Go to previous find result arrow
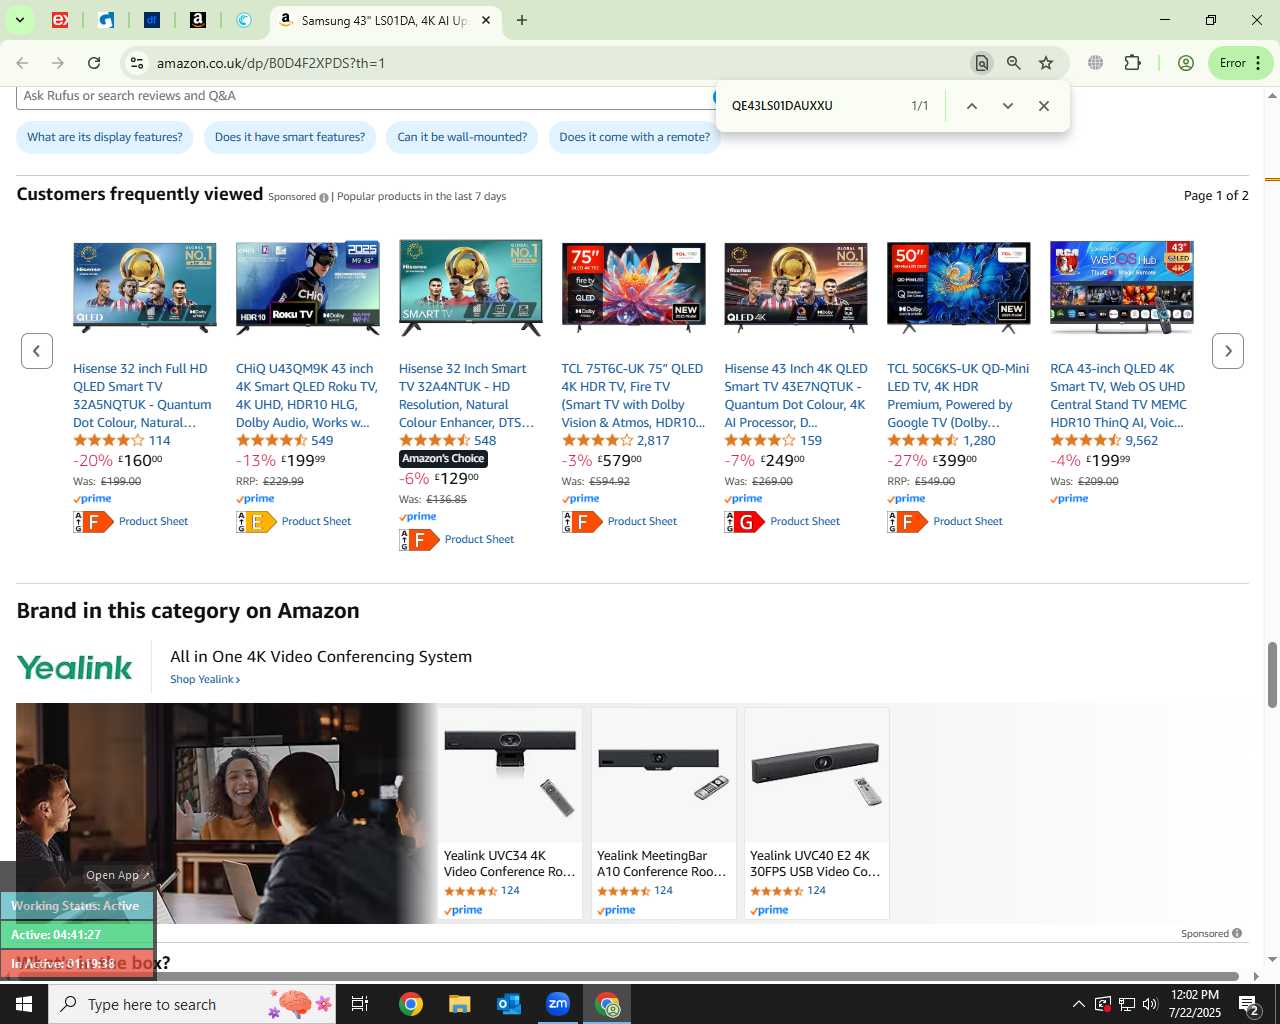The height and width of the screenshot is (1024, 1280). coord(971,106)
